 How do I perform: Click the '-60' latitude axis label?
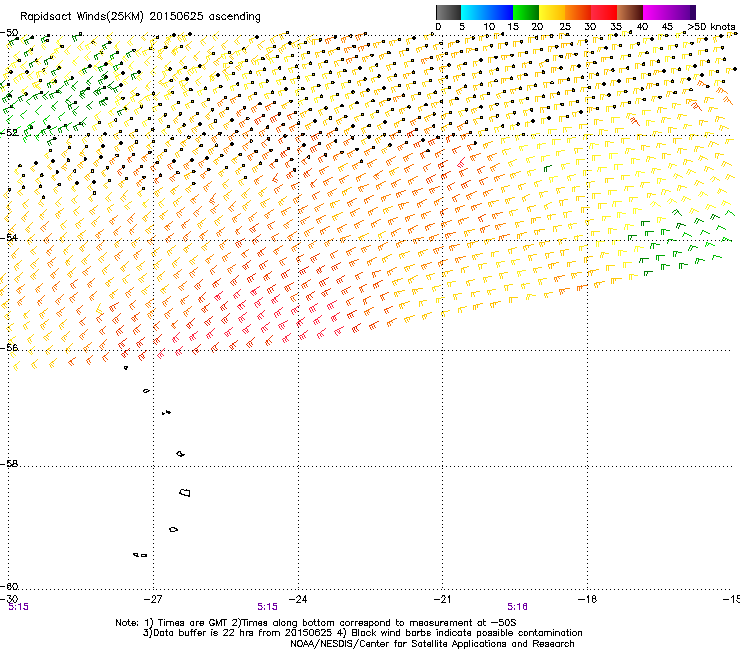pyautogui.click(x=9, y=586)
